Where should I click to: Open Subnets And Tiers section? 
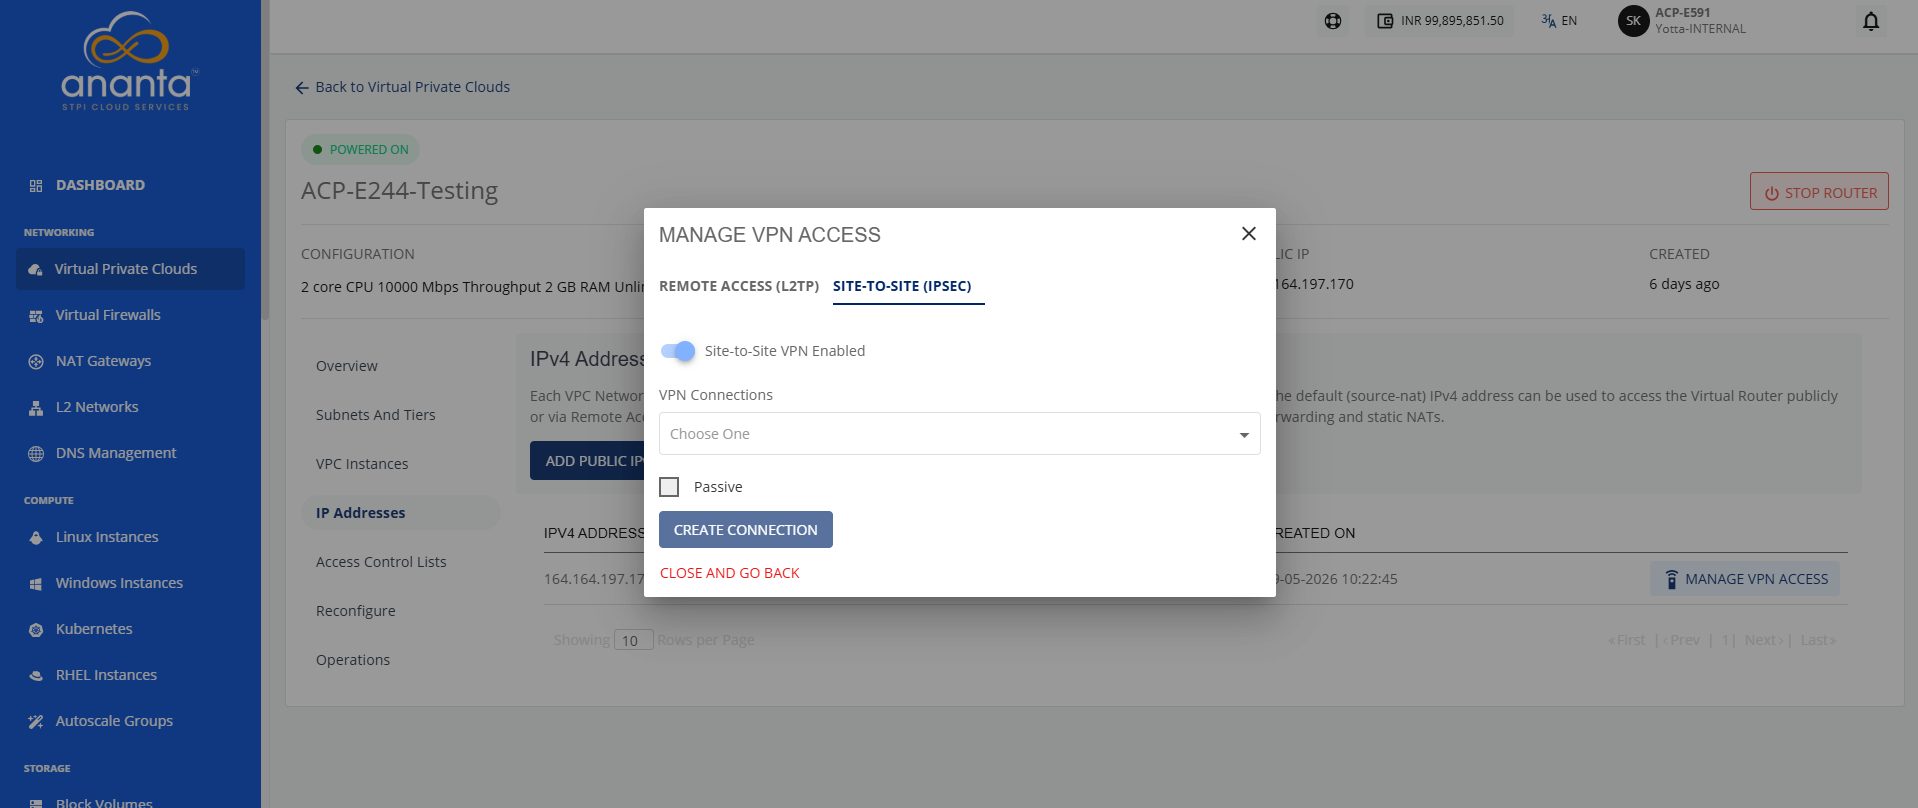376,415
